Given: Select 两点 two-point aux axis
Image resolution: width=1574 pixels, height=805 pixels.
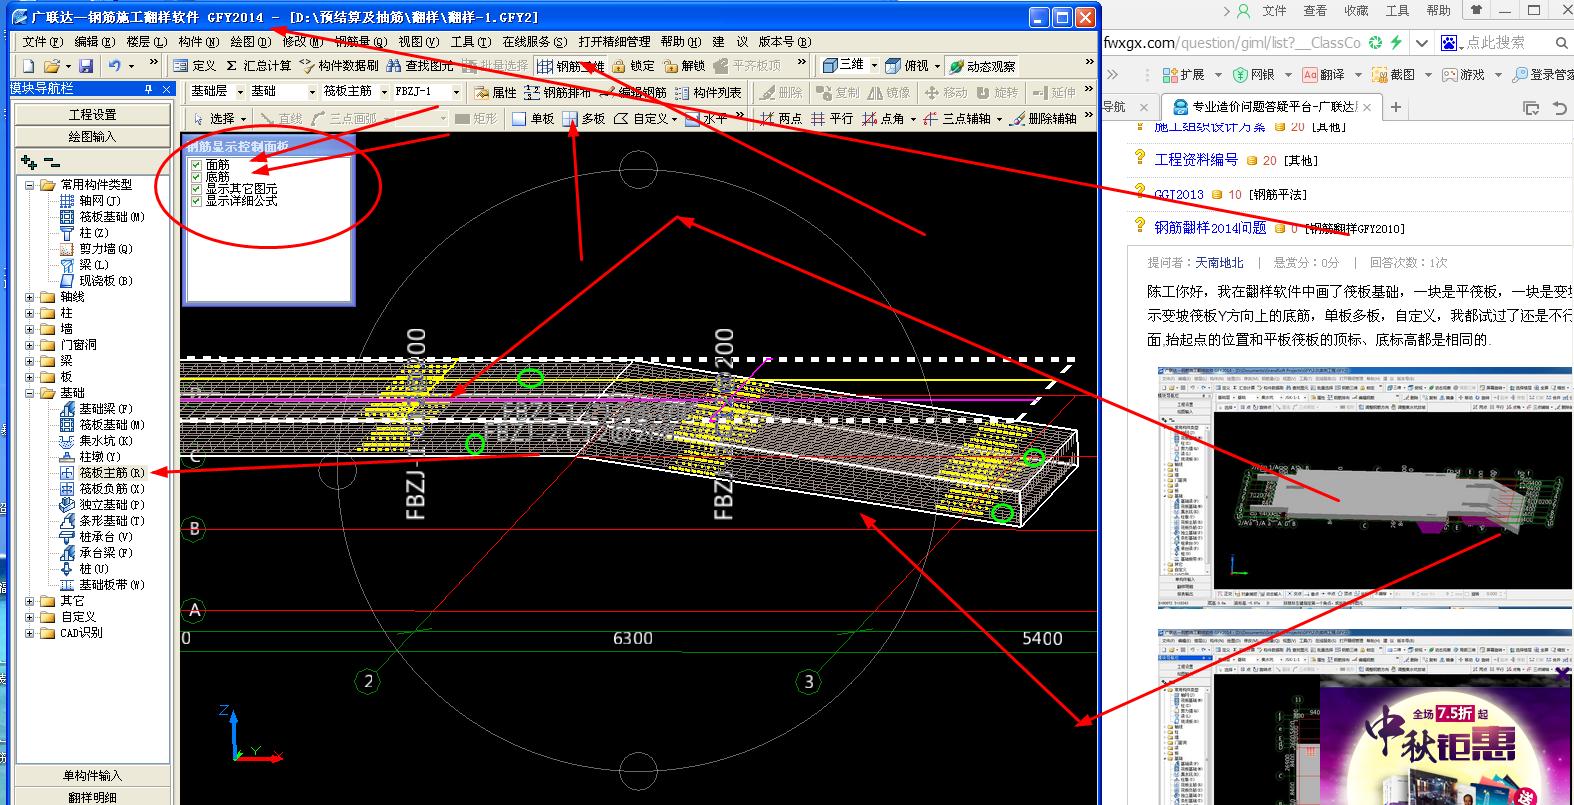Looking at the screenshot, I should tap(781, 118).
